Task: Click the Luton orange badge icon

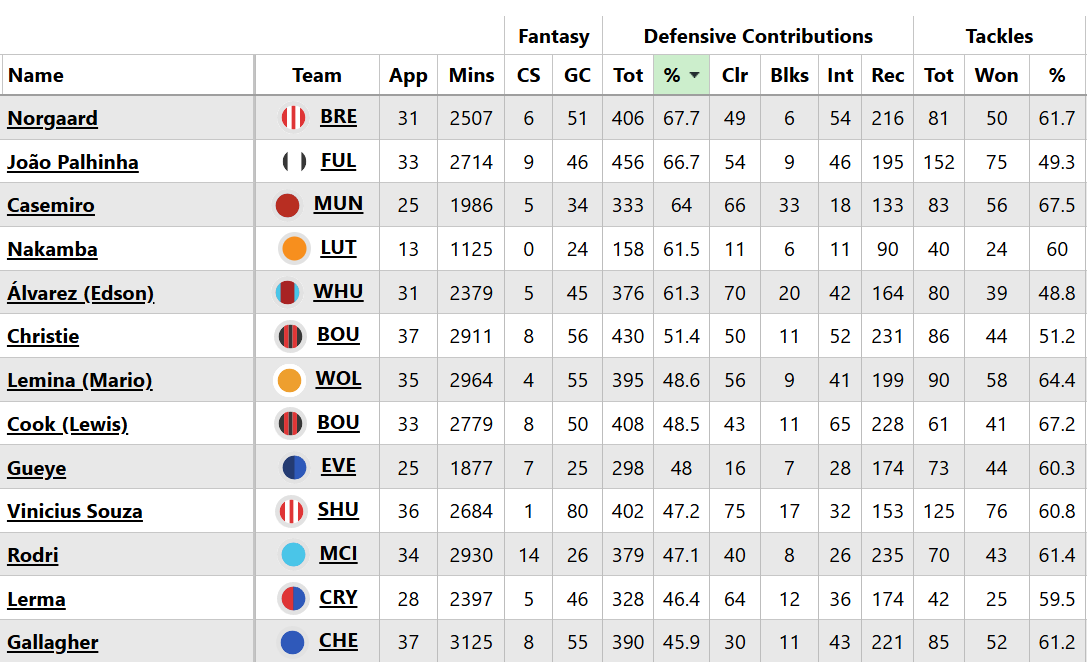Action: click(x=294, y=249)
